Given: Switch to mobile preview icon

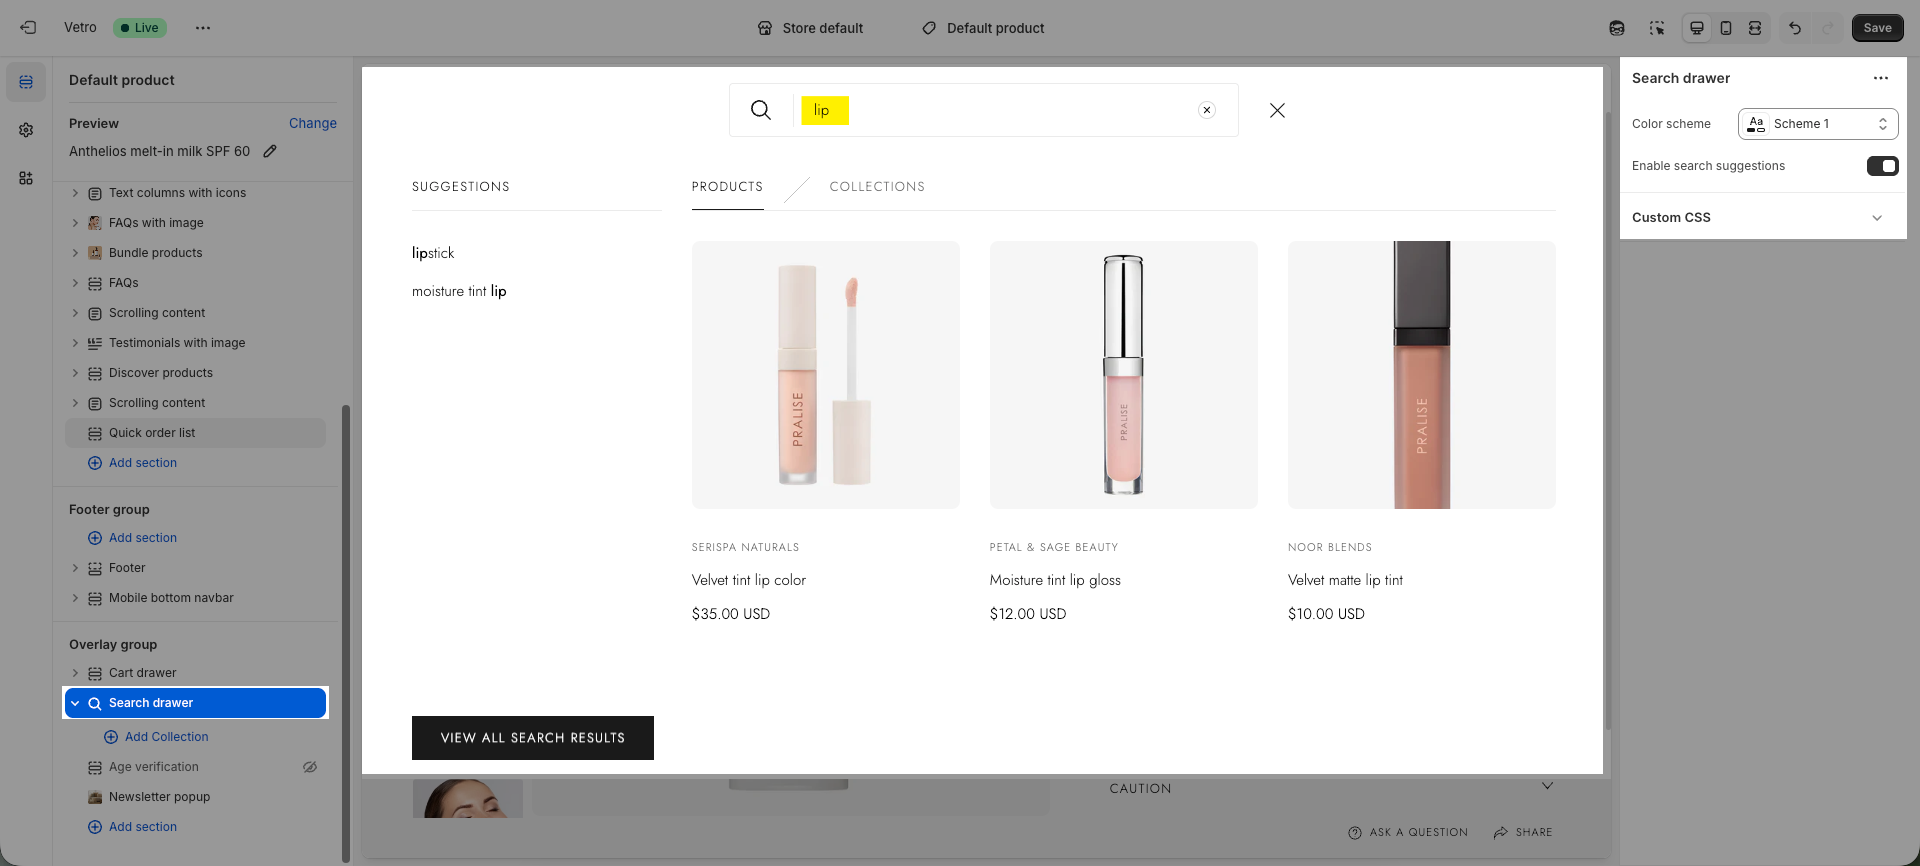Looking at the screenshot, I should click(1726, 28).
